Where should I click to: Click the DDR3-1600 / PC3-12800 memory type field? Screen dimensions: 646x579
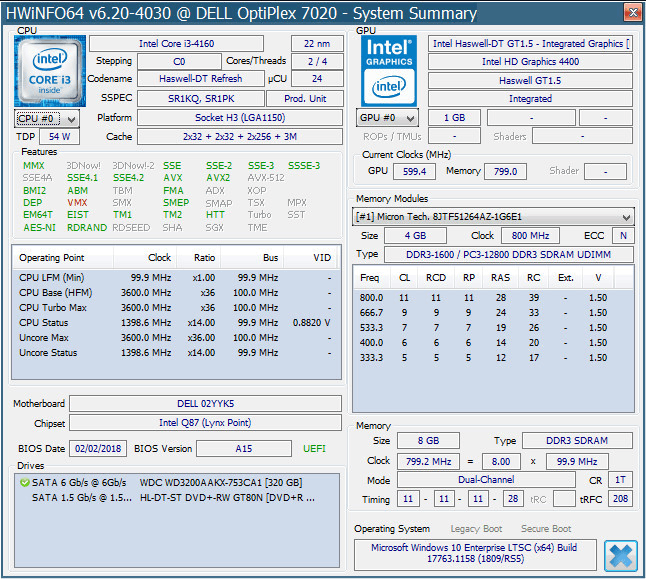(x=509, y=255)
